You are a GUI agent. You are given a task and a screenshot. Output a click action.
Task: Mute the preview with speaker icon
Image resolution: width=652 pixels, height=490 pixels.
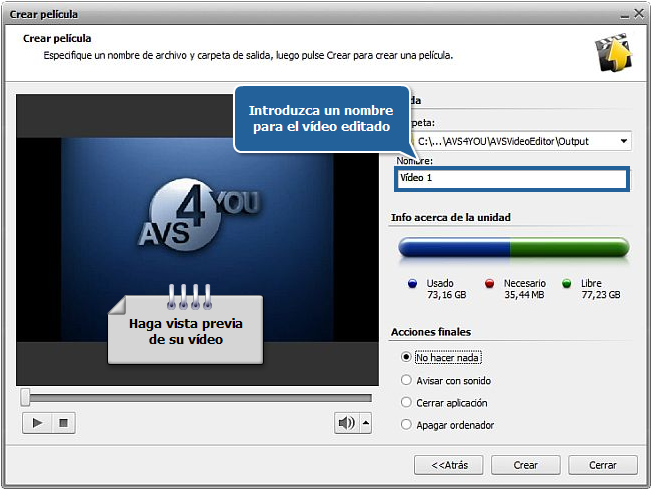coord(346,423)
